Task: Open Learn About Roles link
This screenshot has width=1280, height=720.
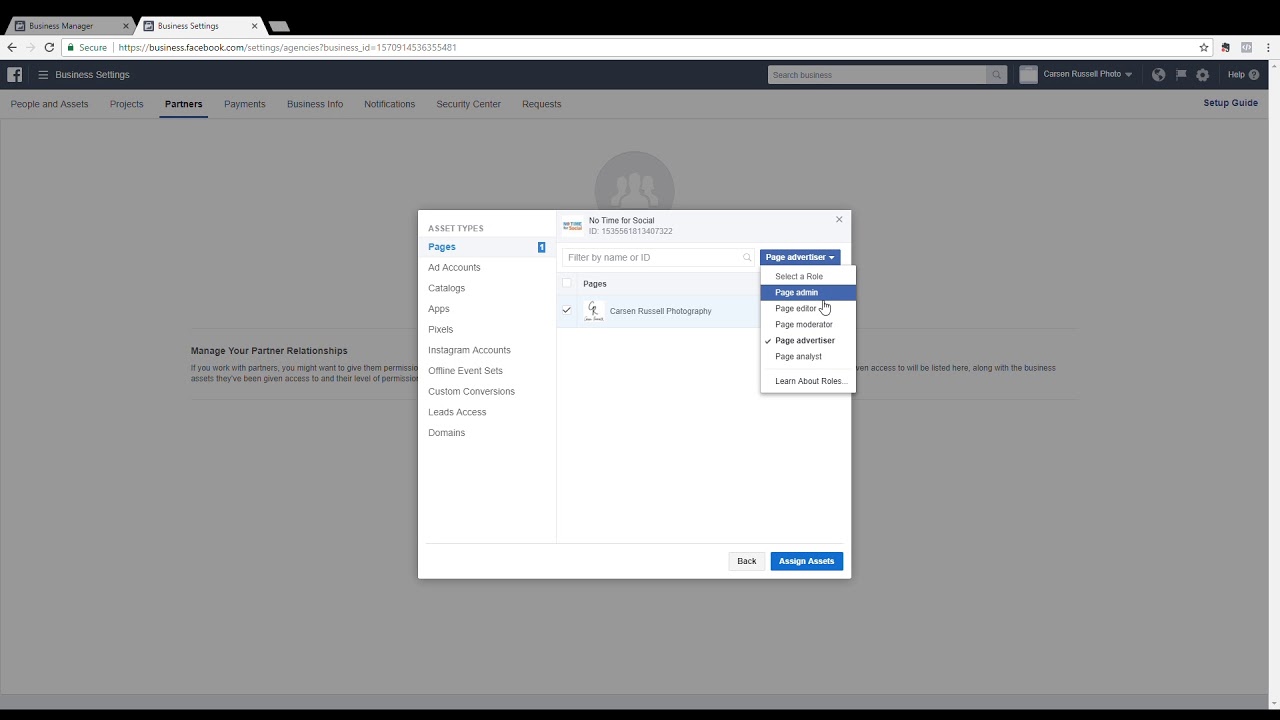Action: point(811,381)
